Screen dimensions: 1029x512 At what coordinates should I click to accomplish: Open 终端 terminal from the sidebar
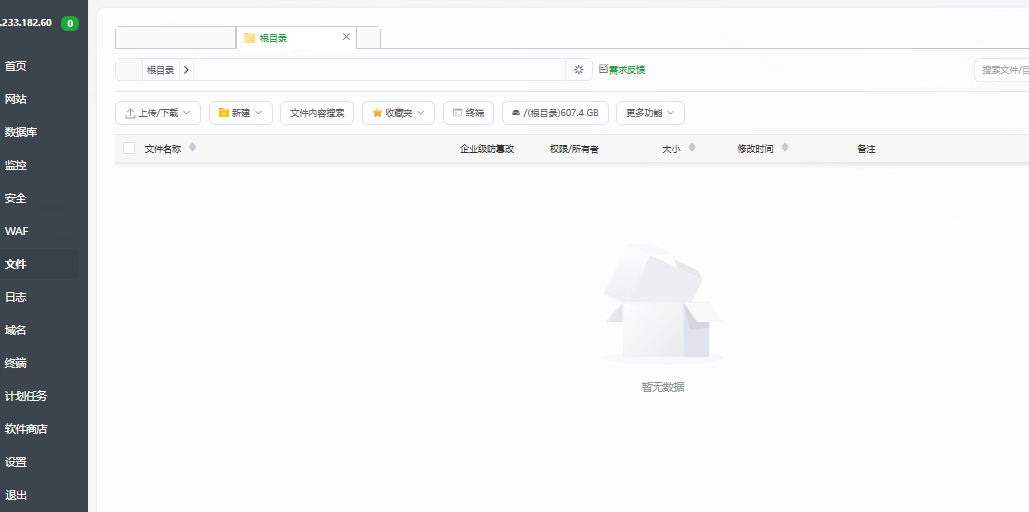click(16, 363)
